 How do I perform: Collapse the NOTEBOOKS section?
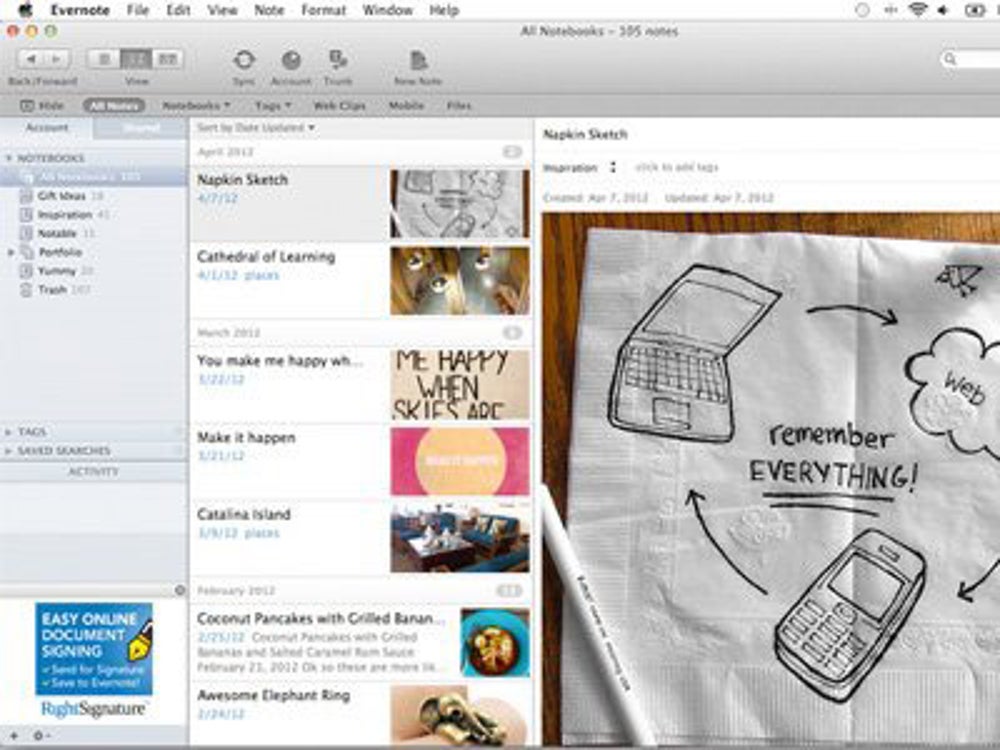pos(9,158)
